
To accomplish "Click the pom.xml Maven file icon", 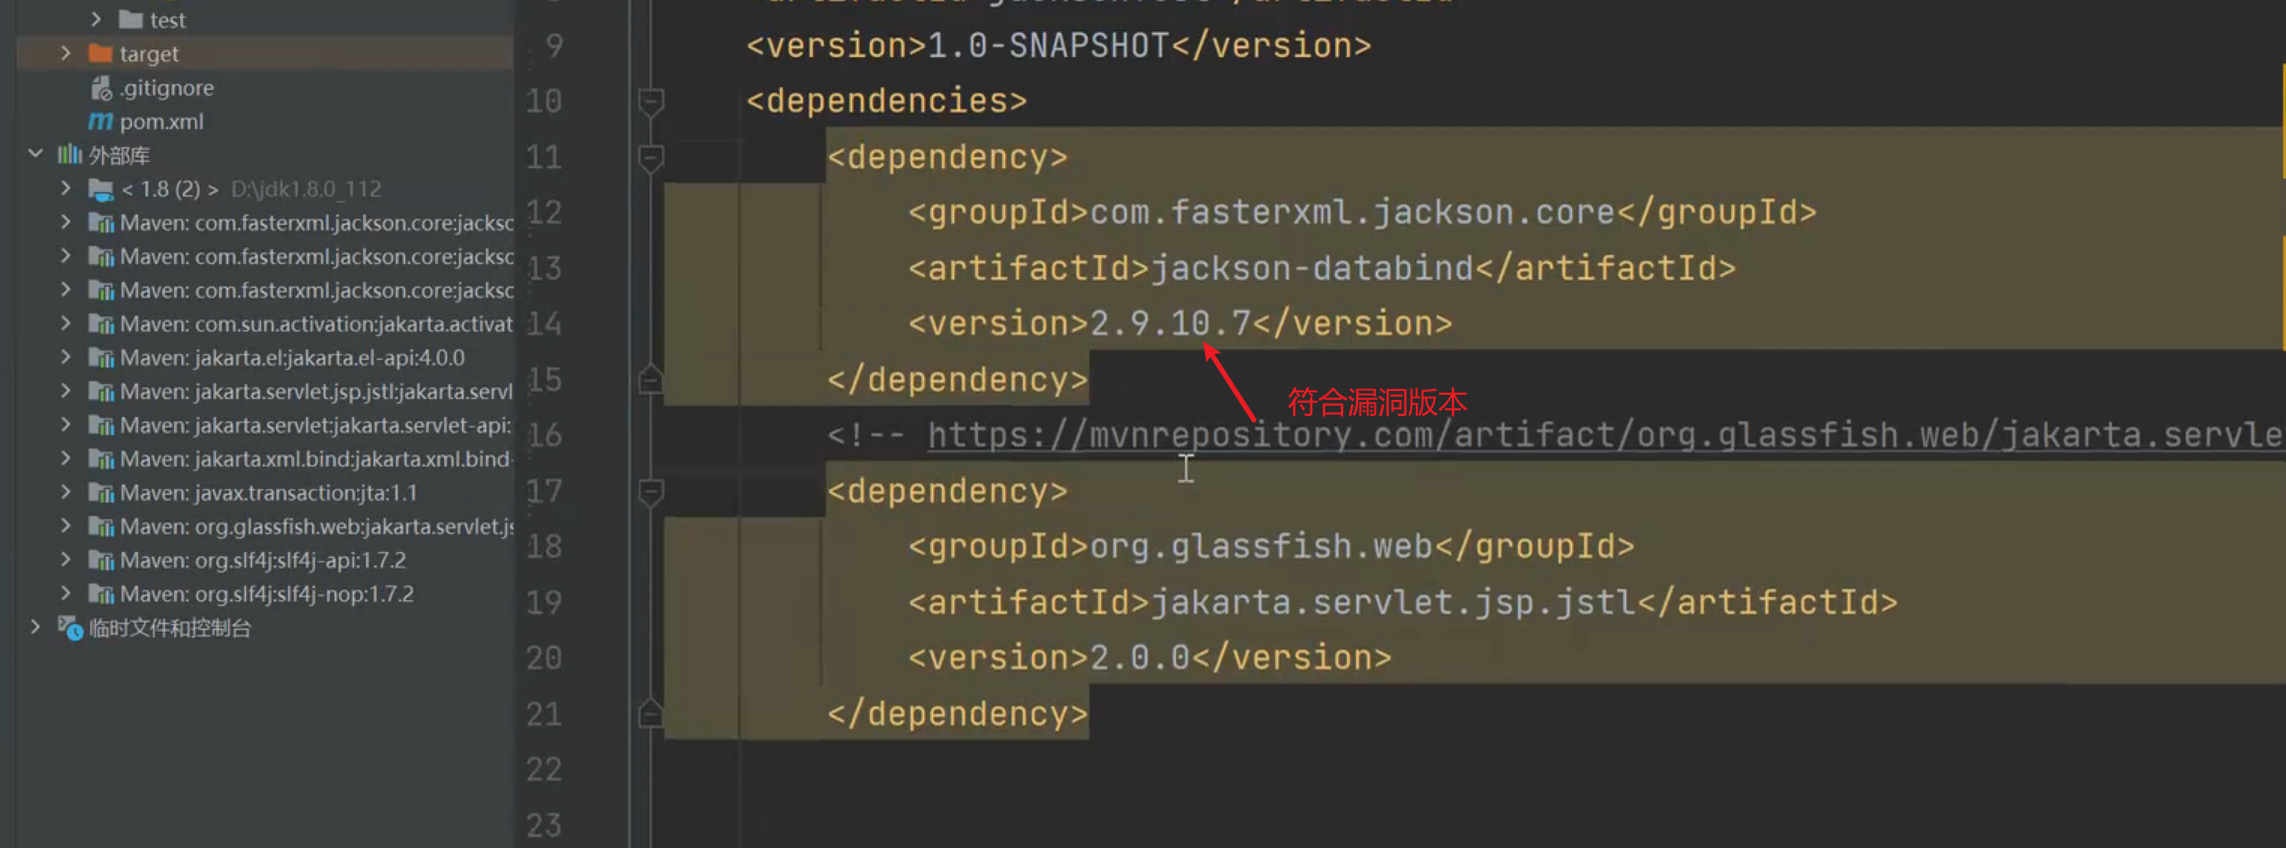I will coord(100,122).
